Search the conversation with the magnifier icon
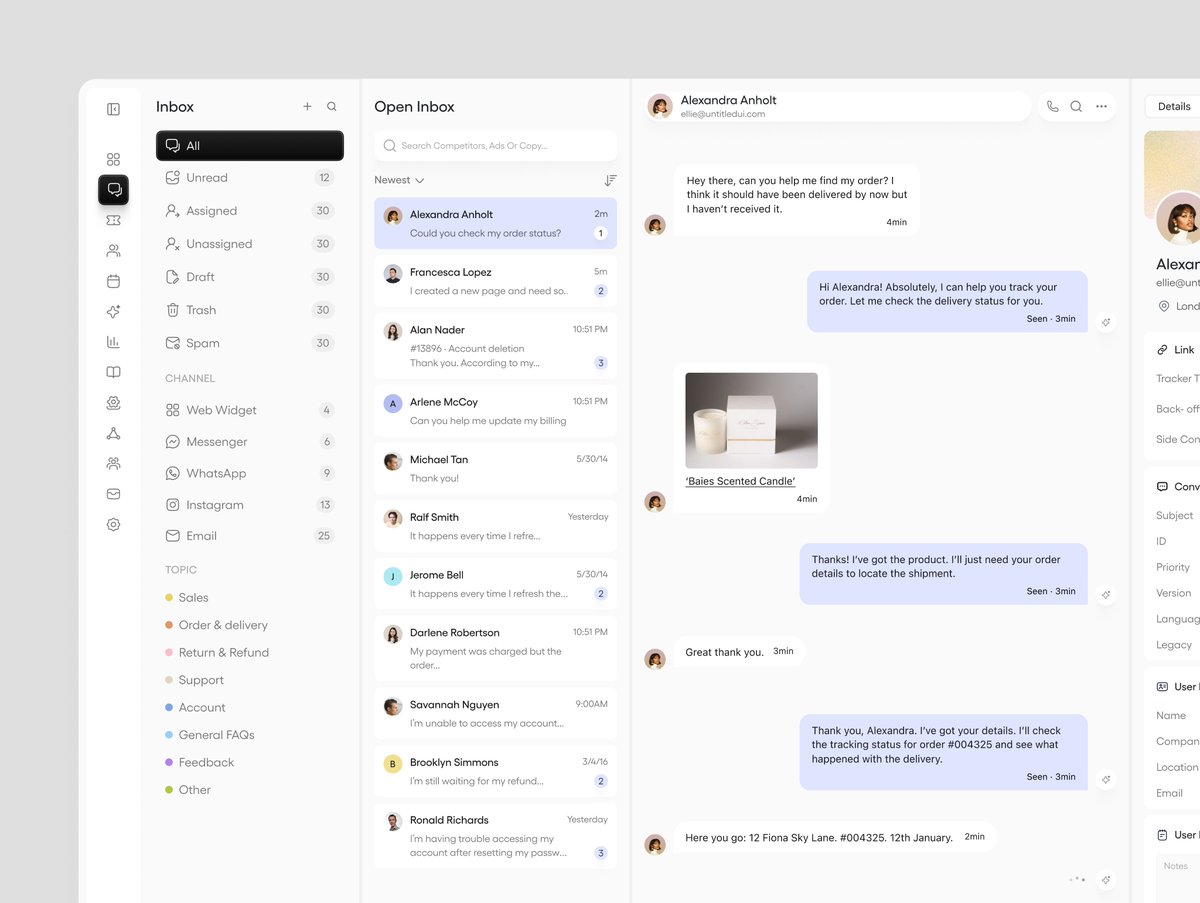This screenshot has height=903, width=1200. [x=1076, y=106]
